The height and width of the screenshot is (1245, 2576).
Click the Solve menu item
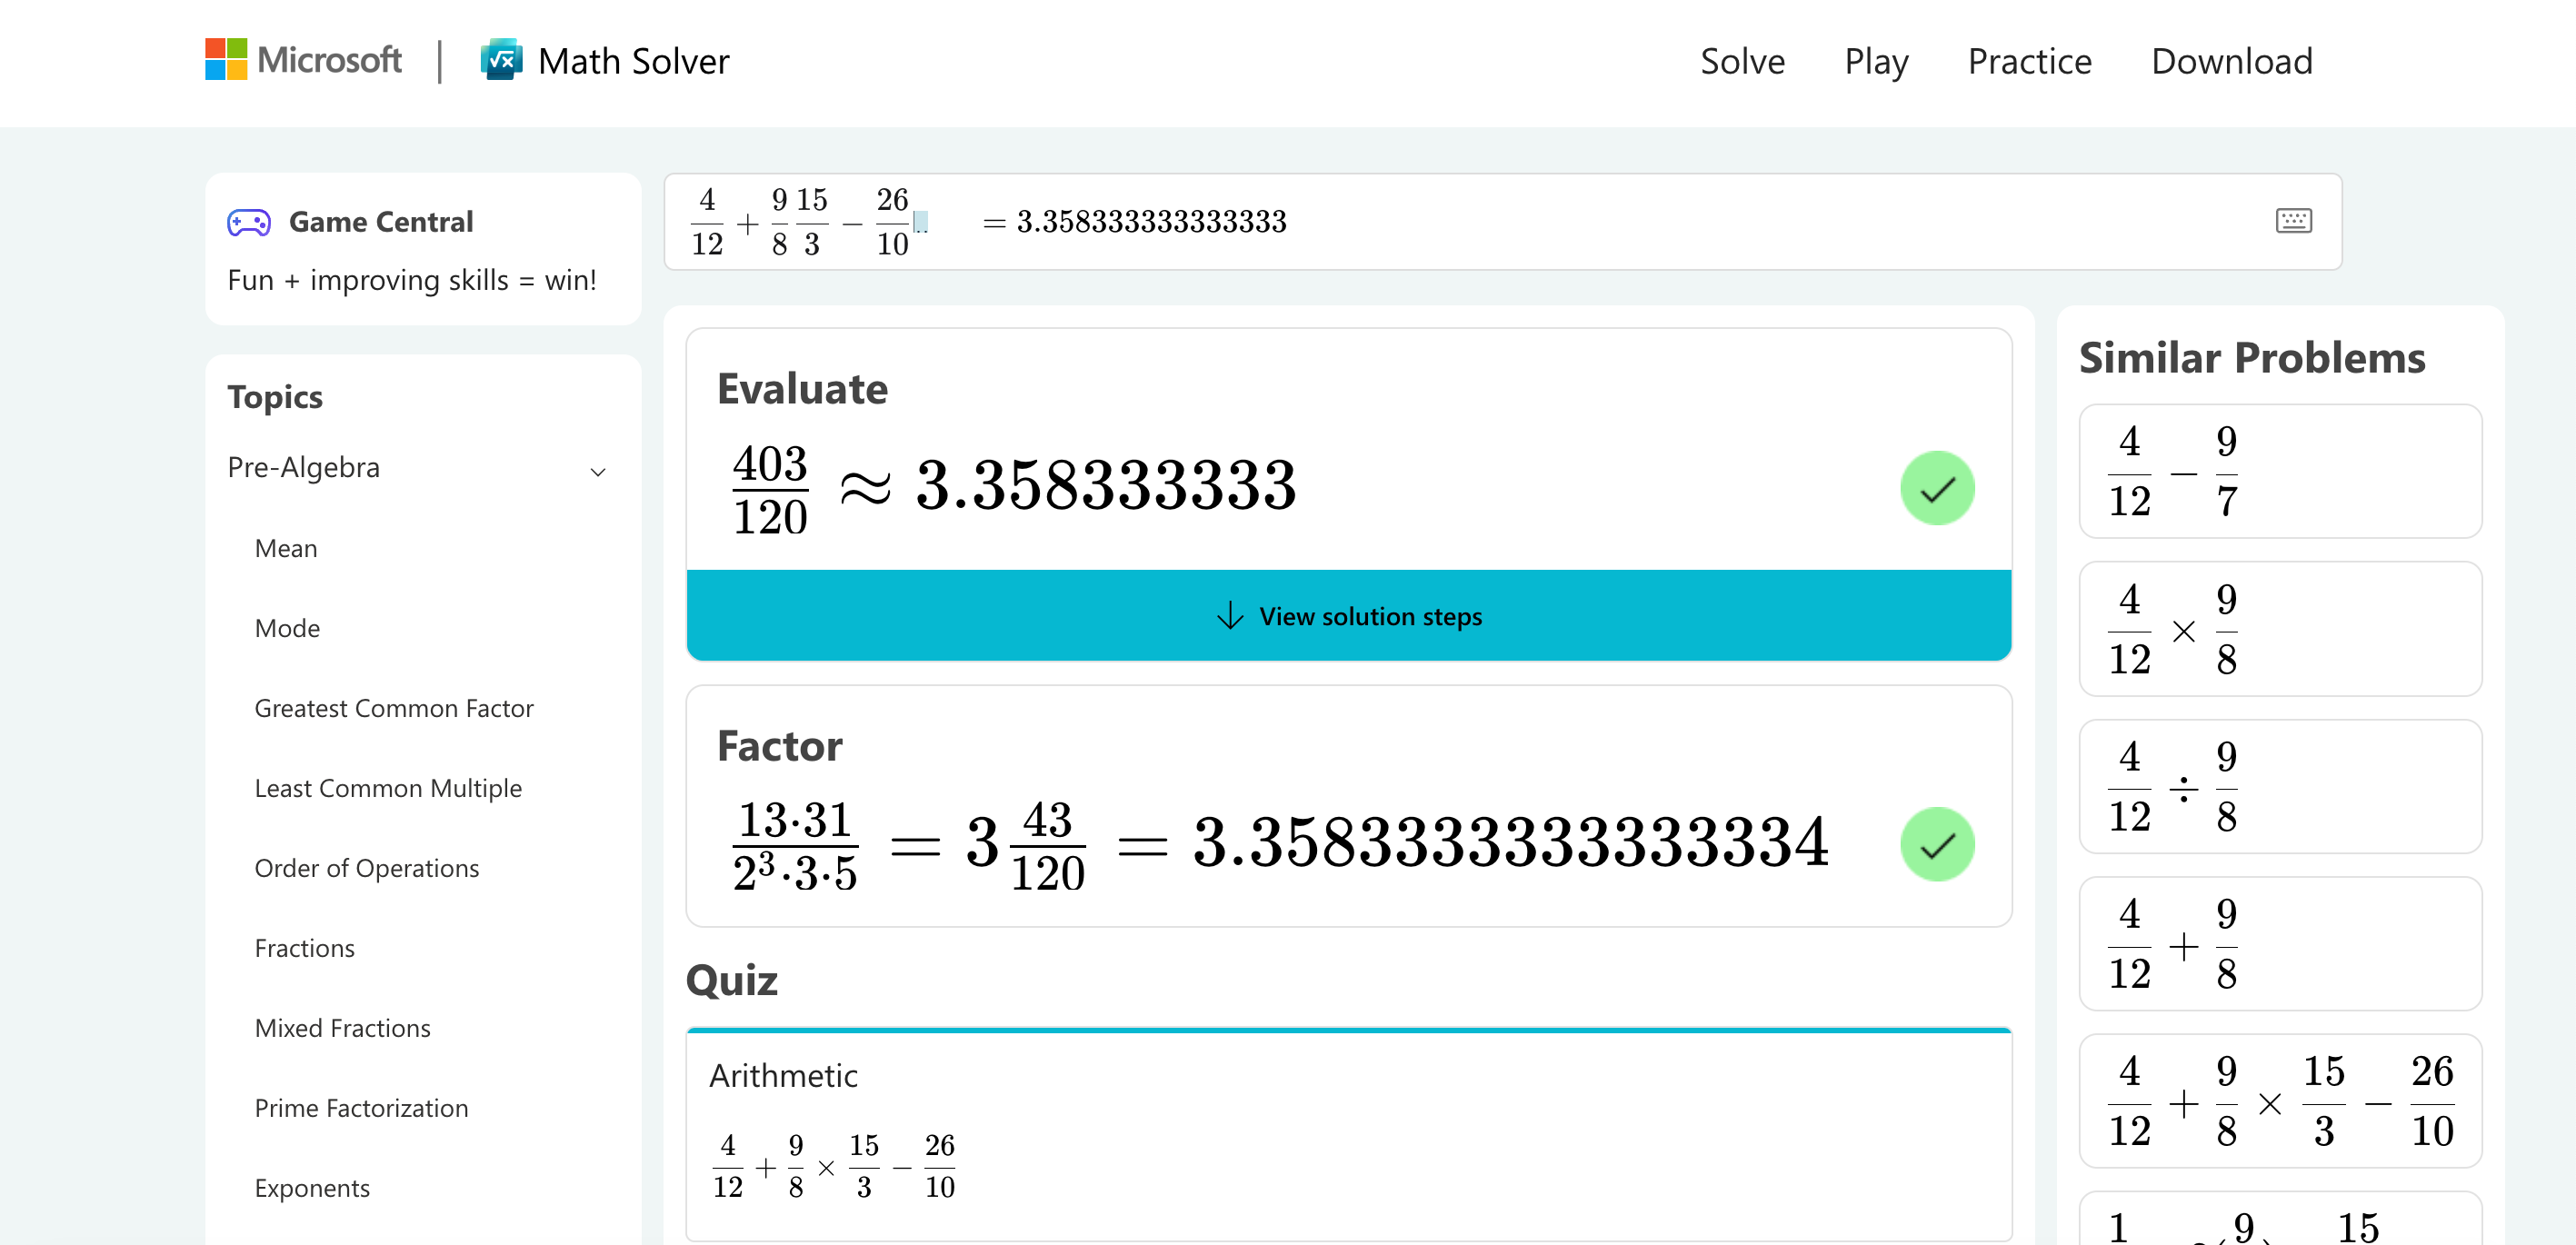[1744, 61]
